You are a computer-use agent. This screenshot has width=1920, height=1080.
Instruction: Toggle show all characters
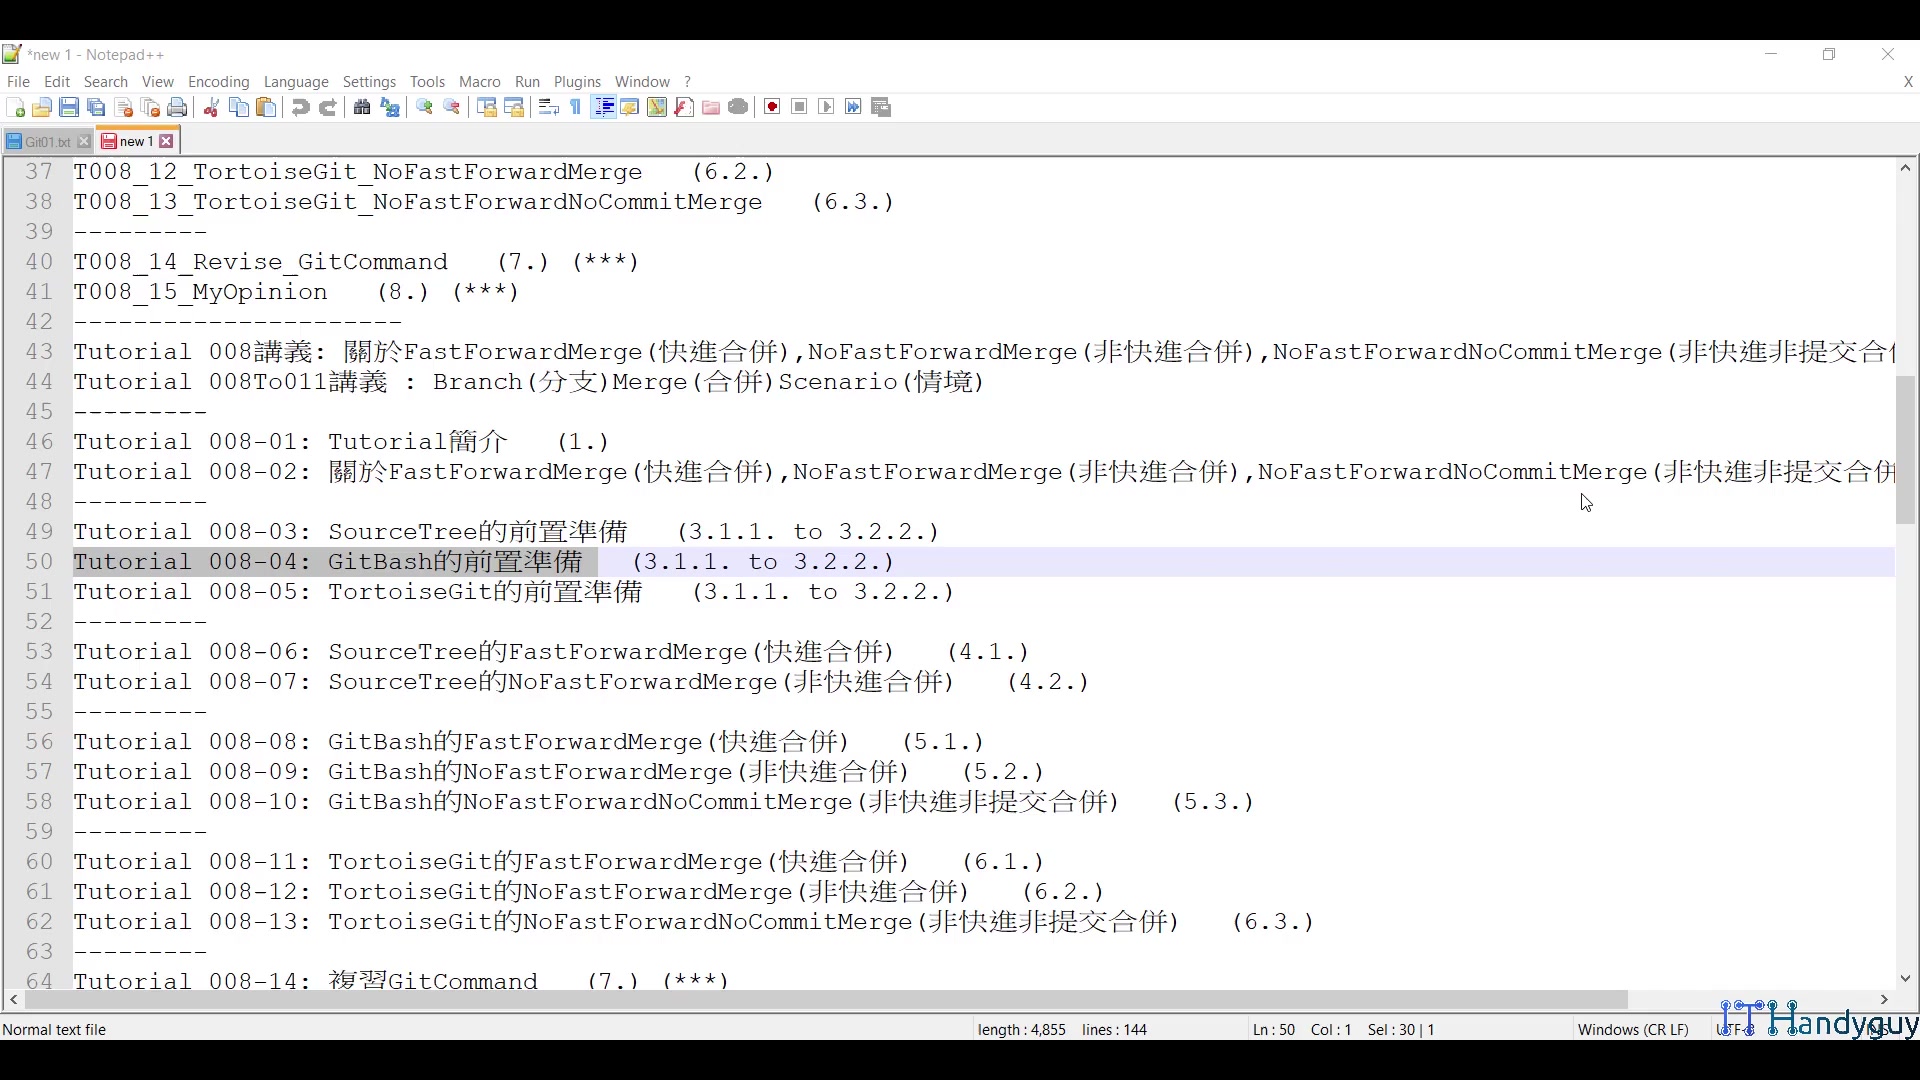pos(575,107)
